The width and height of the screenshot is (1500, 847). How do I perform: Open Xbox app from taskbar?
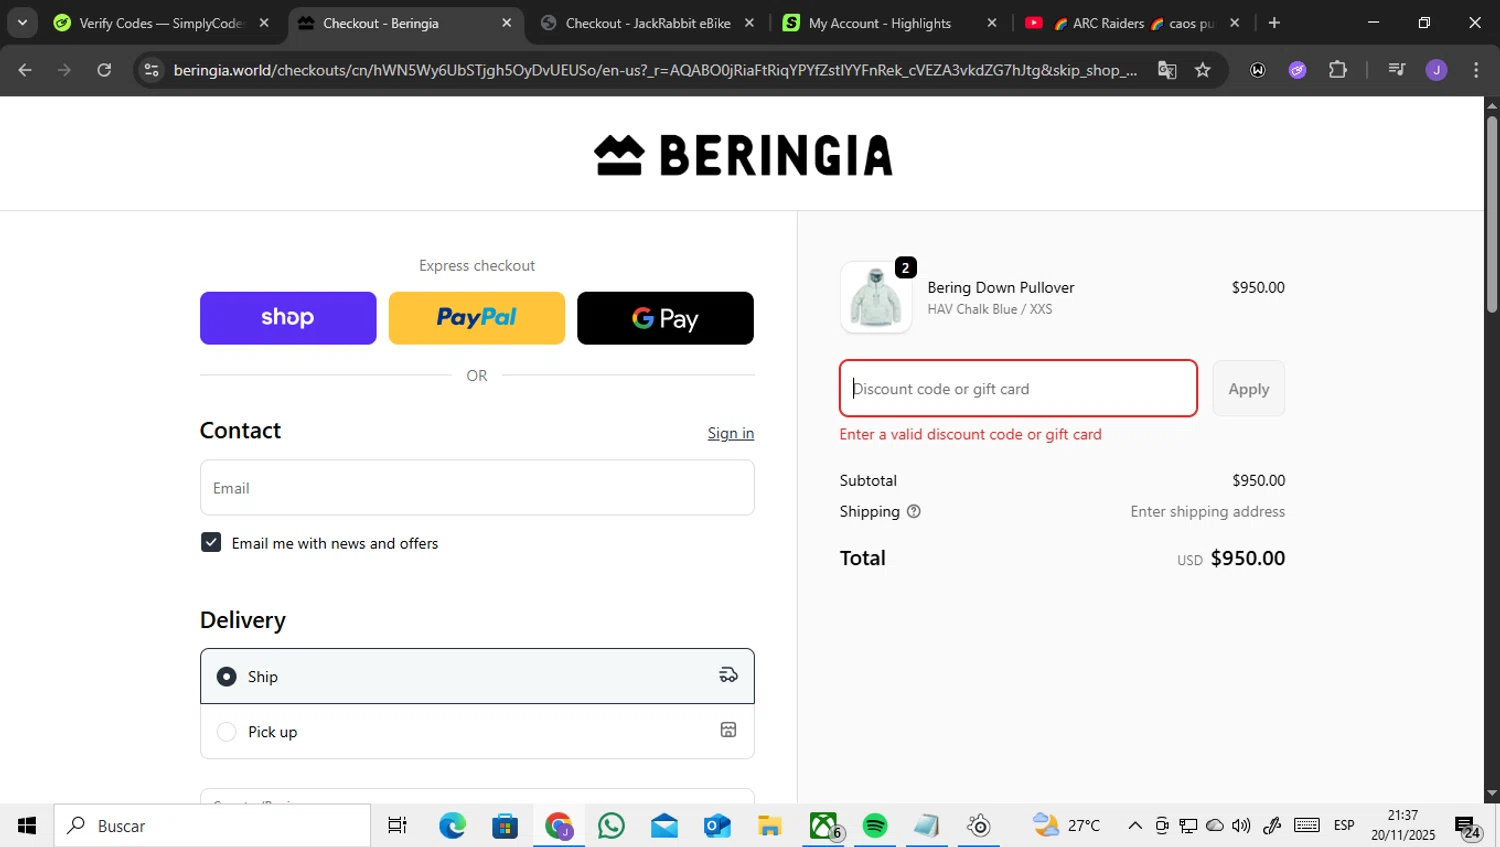pyautogui.click(x=823, y=826)
